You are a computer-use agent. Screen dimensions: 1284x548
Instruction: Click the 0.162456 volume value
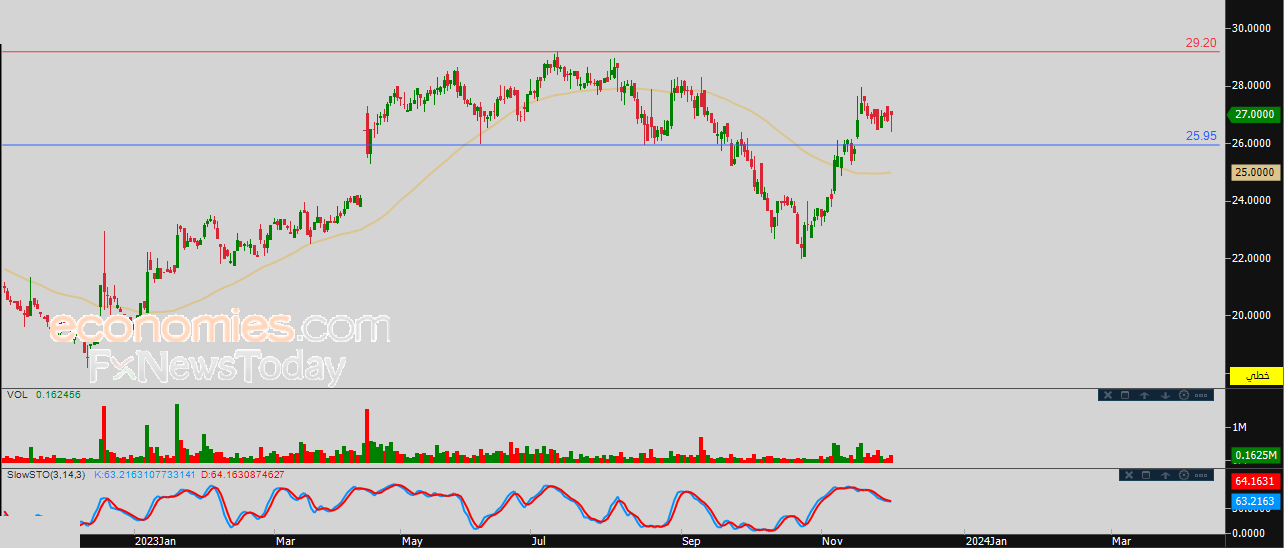click(x=58, y=395)
